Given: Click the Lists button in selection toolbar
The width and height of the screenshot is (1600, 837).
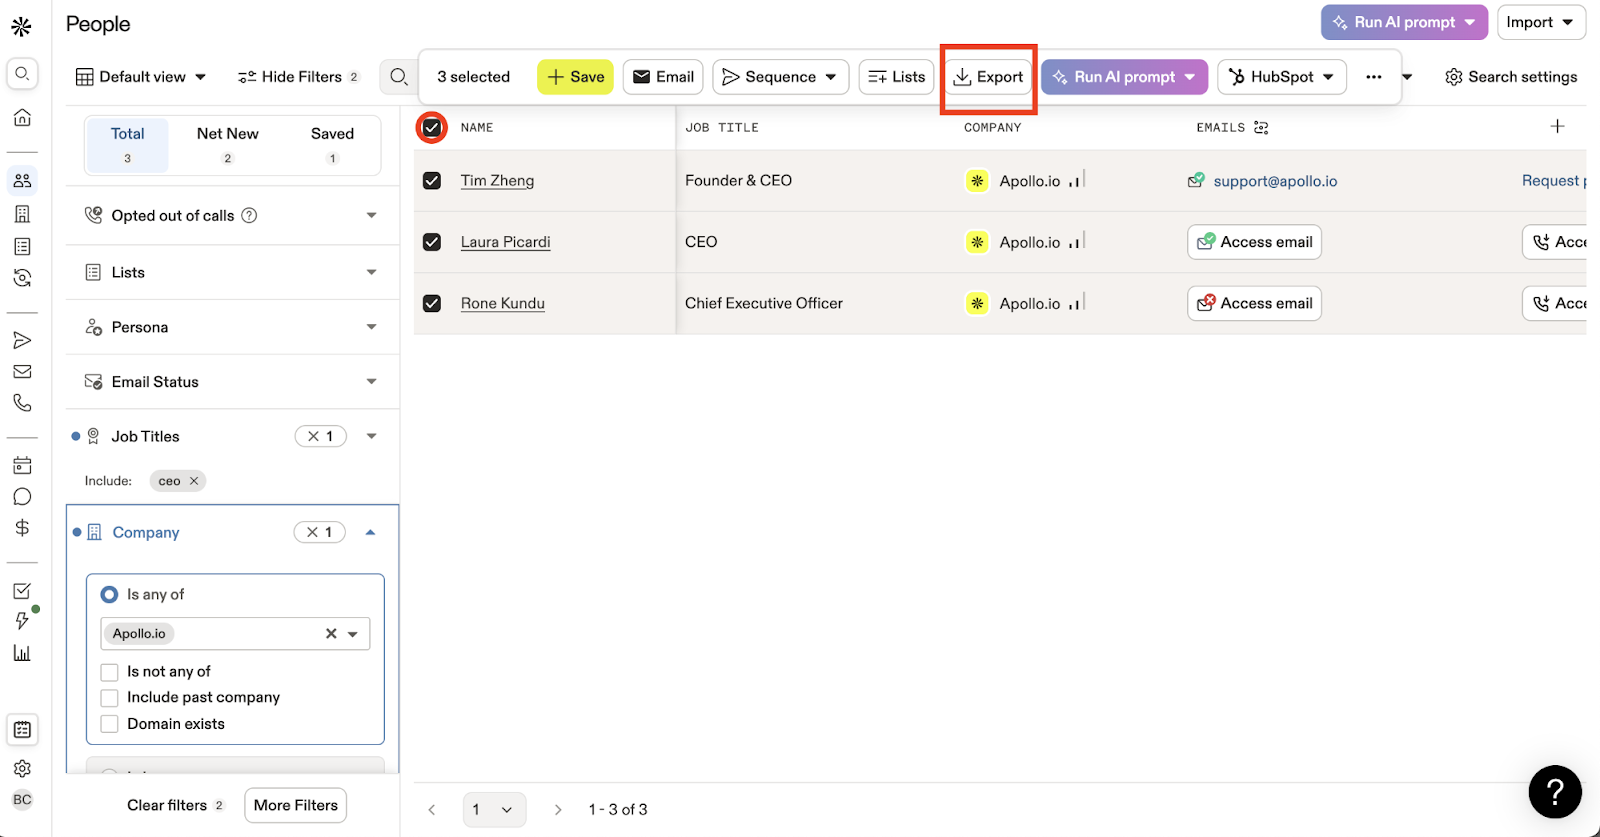Looking at the screenshot, I should [896, 77].
